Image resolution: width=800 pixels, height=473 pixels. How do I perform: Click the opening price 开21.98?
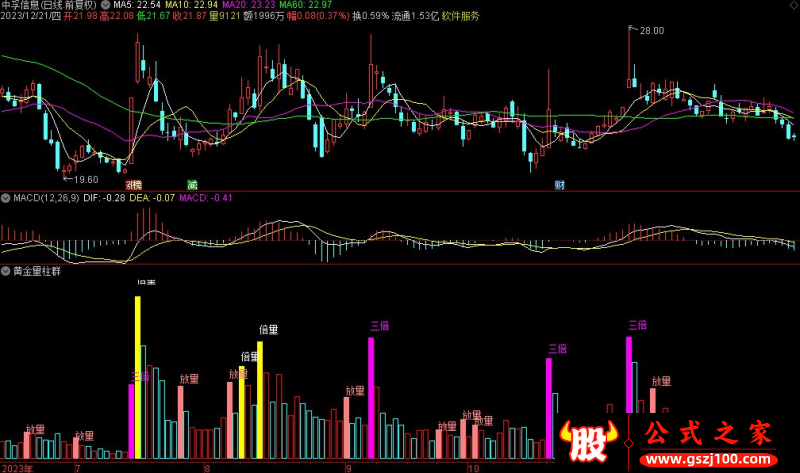[x=80, y=16]
